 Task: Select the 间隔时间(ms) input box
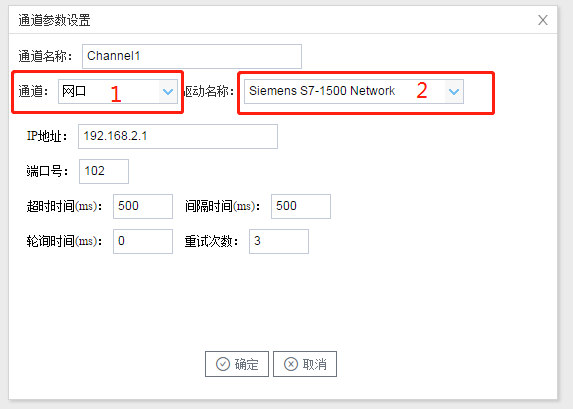tap(301, 207)
